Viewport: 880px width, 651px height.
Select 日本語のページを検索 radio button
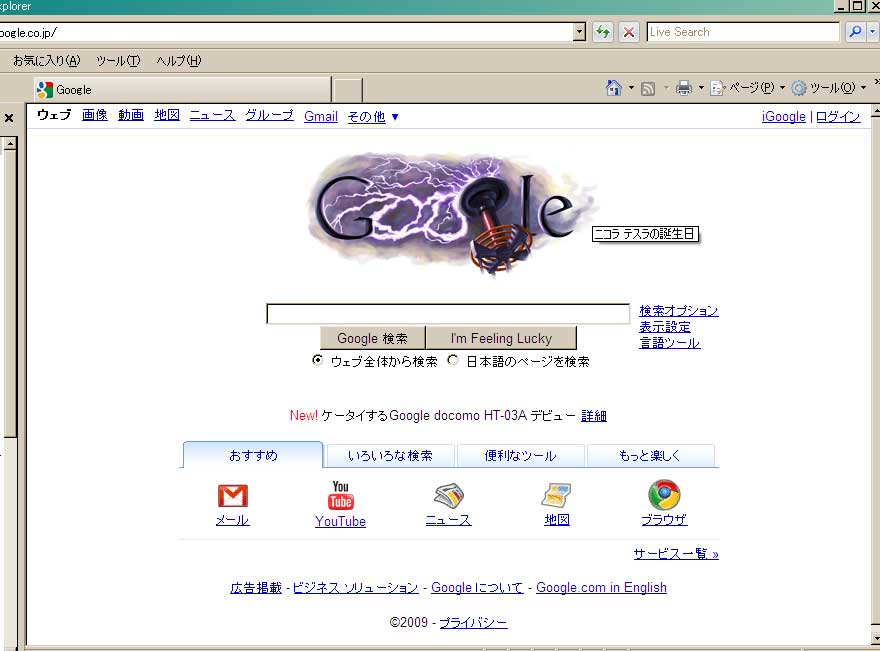[x=453, y=360]
